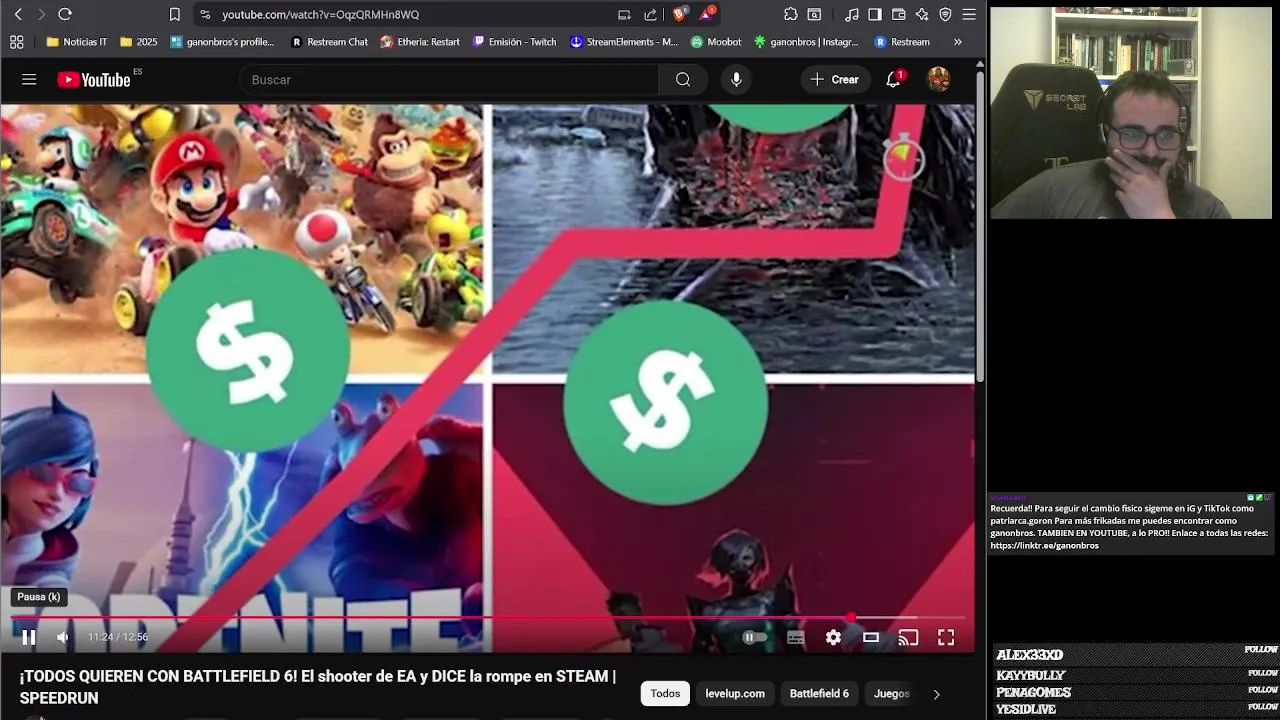This screenshot has width=1280, height=720.
Task: Open the music note playlist icon
Action: click(x=852, y=14)
